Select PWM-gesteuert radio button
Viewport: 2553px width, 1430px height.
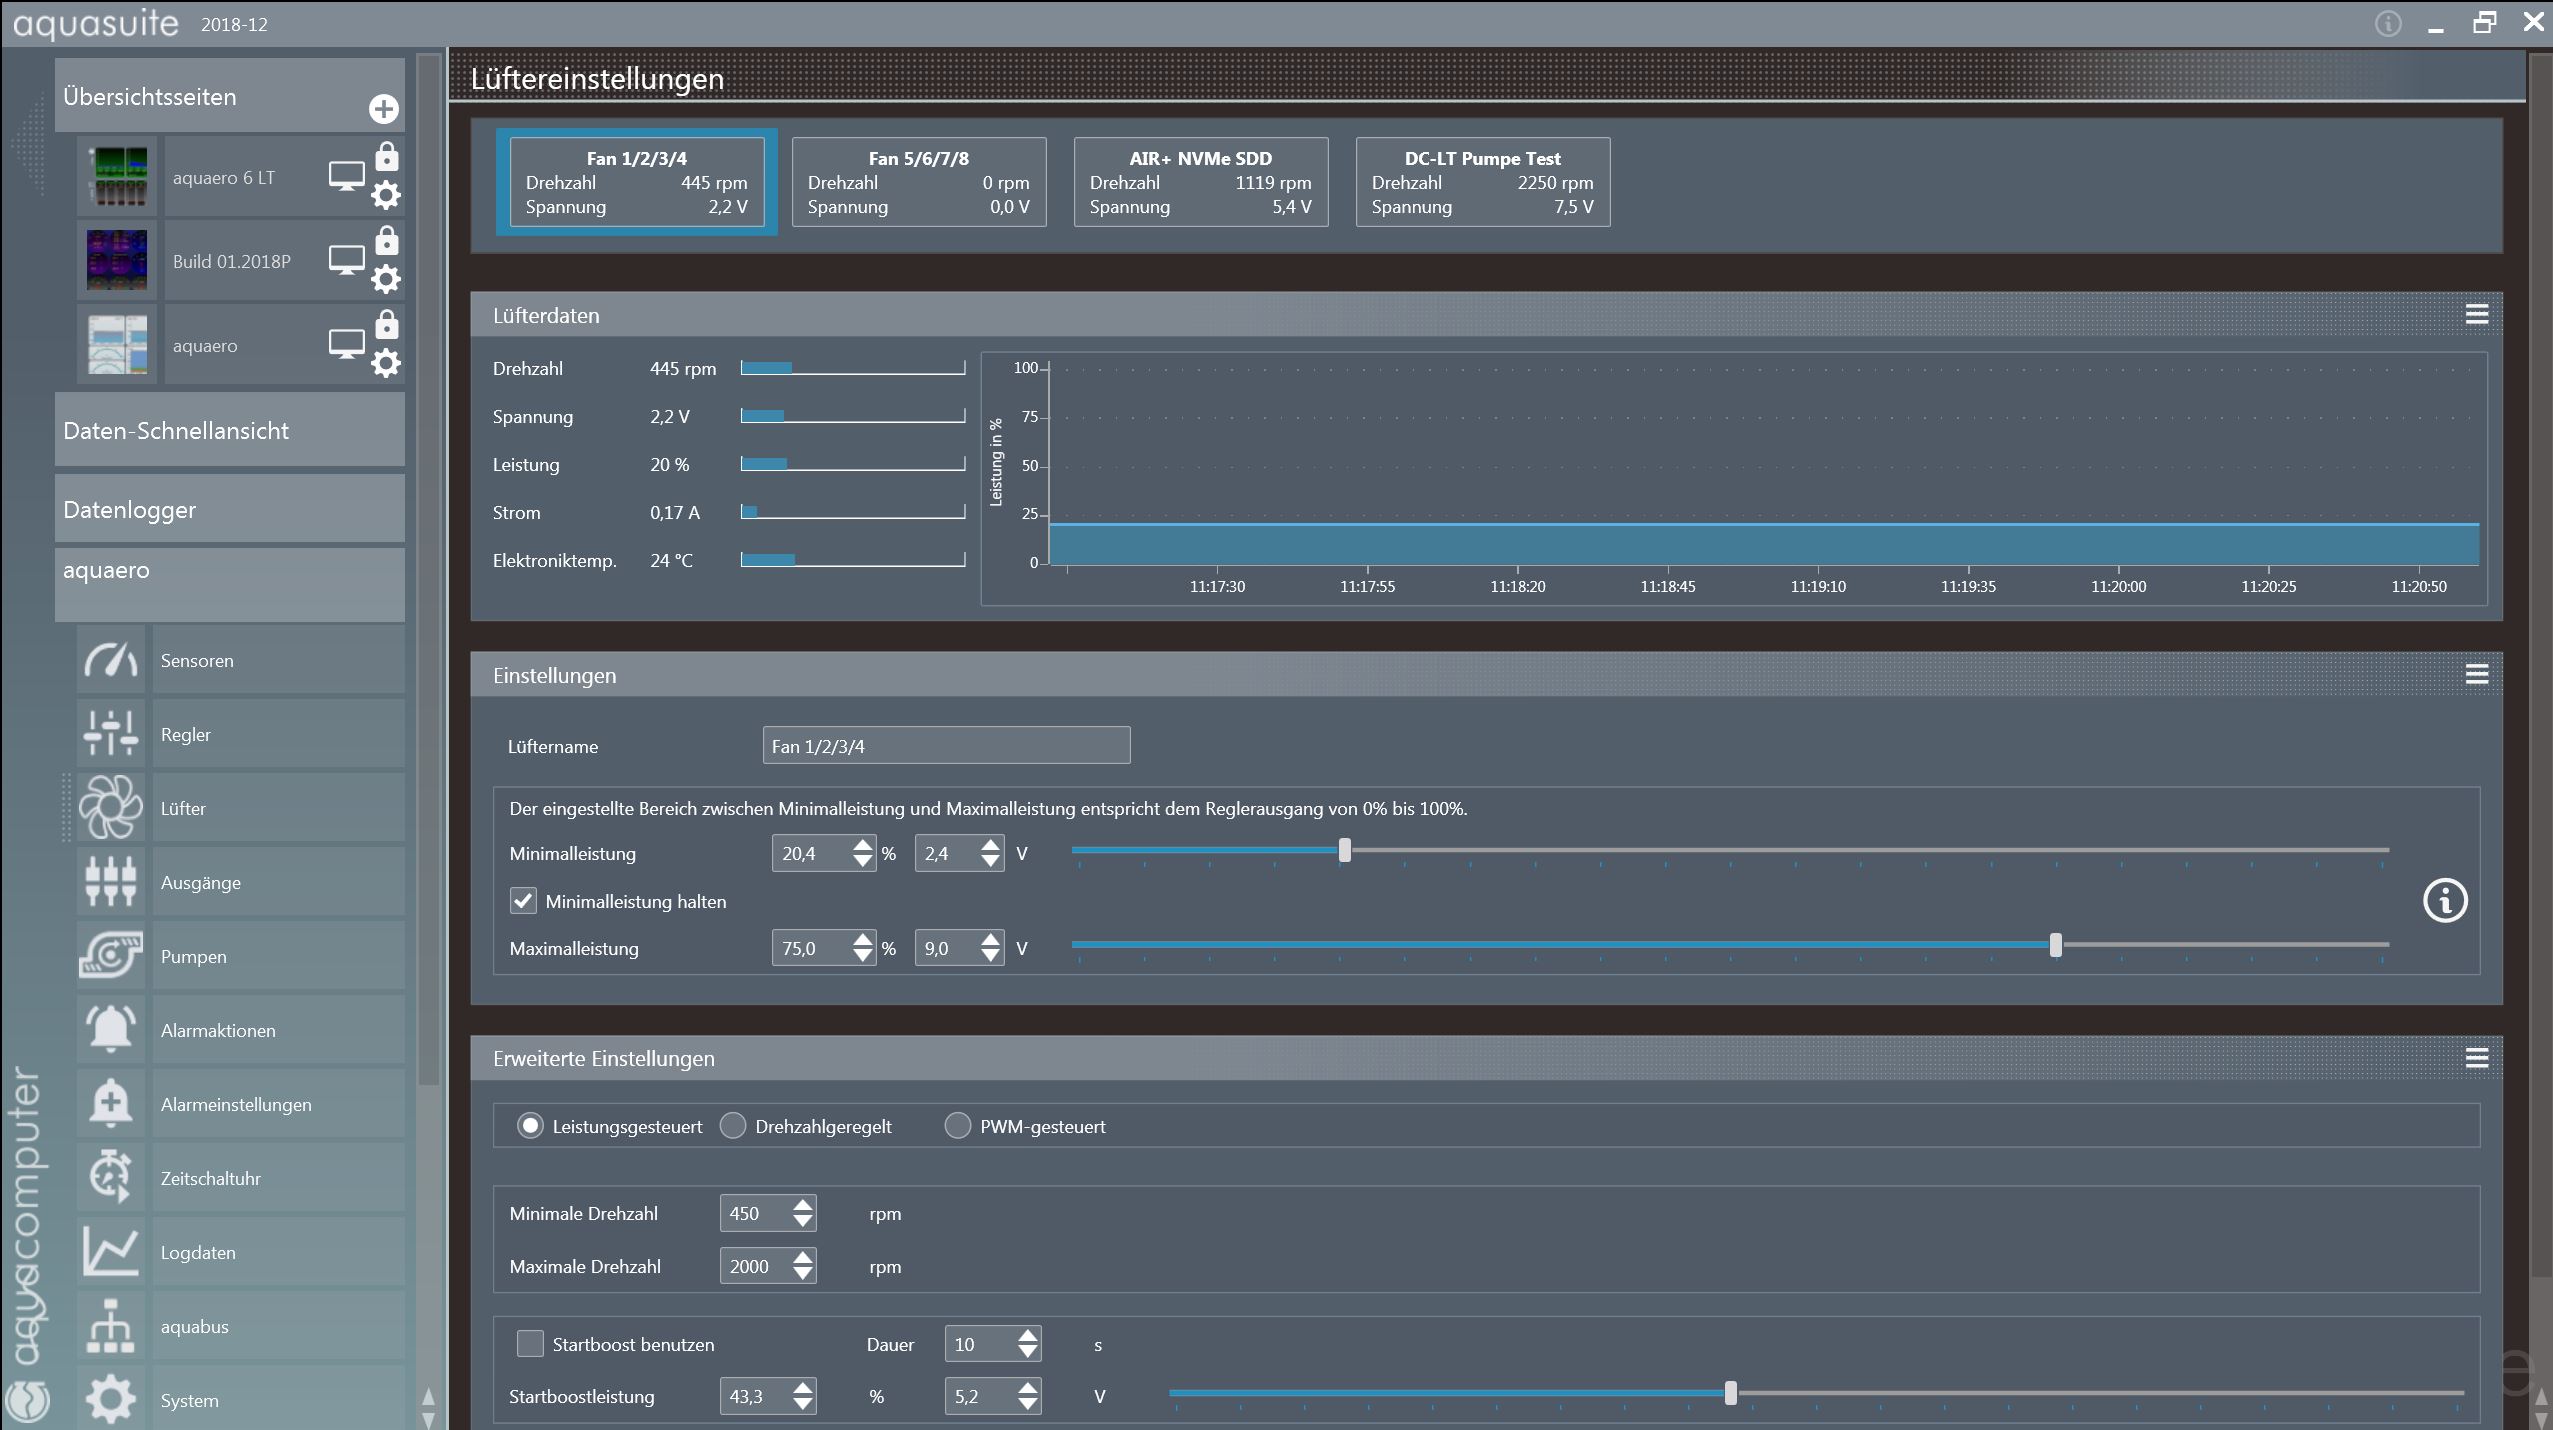pos(958,1126)
